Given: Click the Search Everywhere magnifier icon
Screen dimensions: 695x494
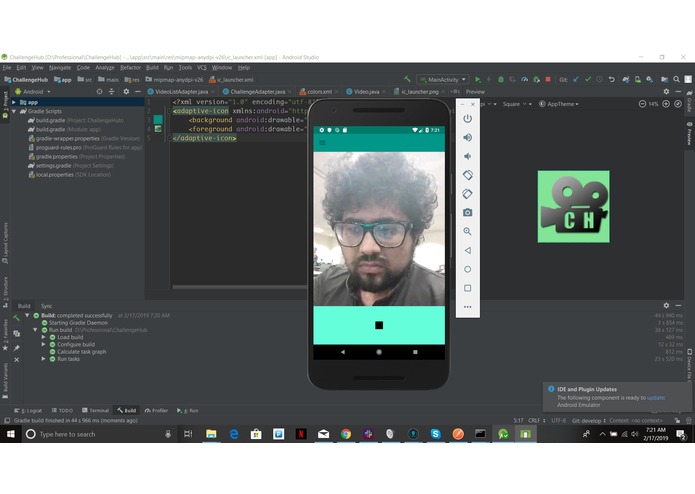Looking at the screenshot, I should [x=676, y=79].
